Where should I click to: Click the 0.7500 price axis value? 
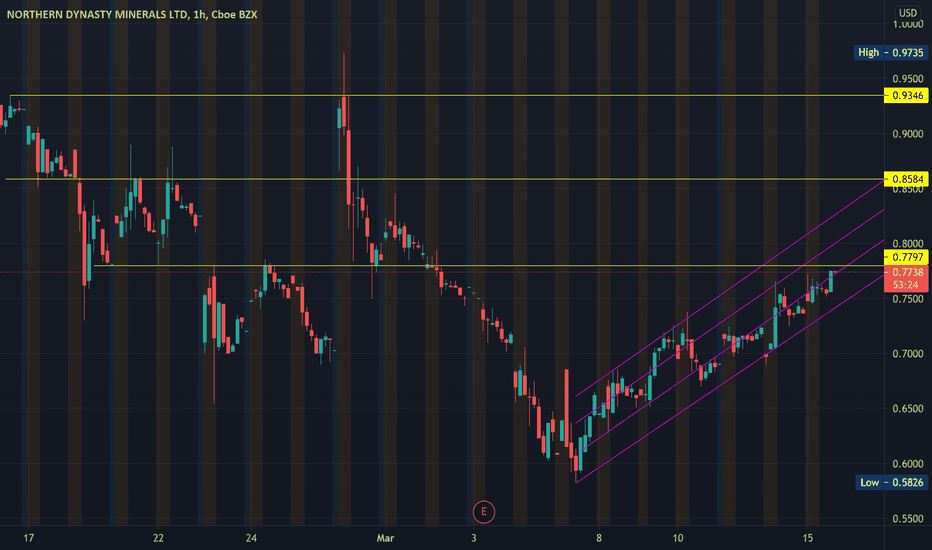[x=908, y=299]
